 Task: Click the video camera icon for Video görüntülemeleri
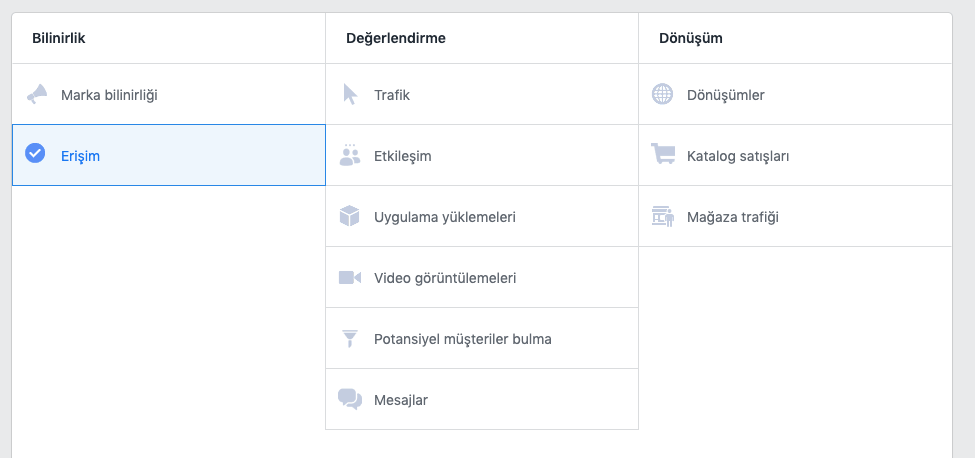tap(350, 277)
